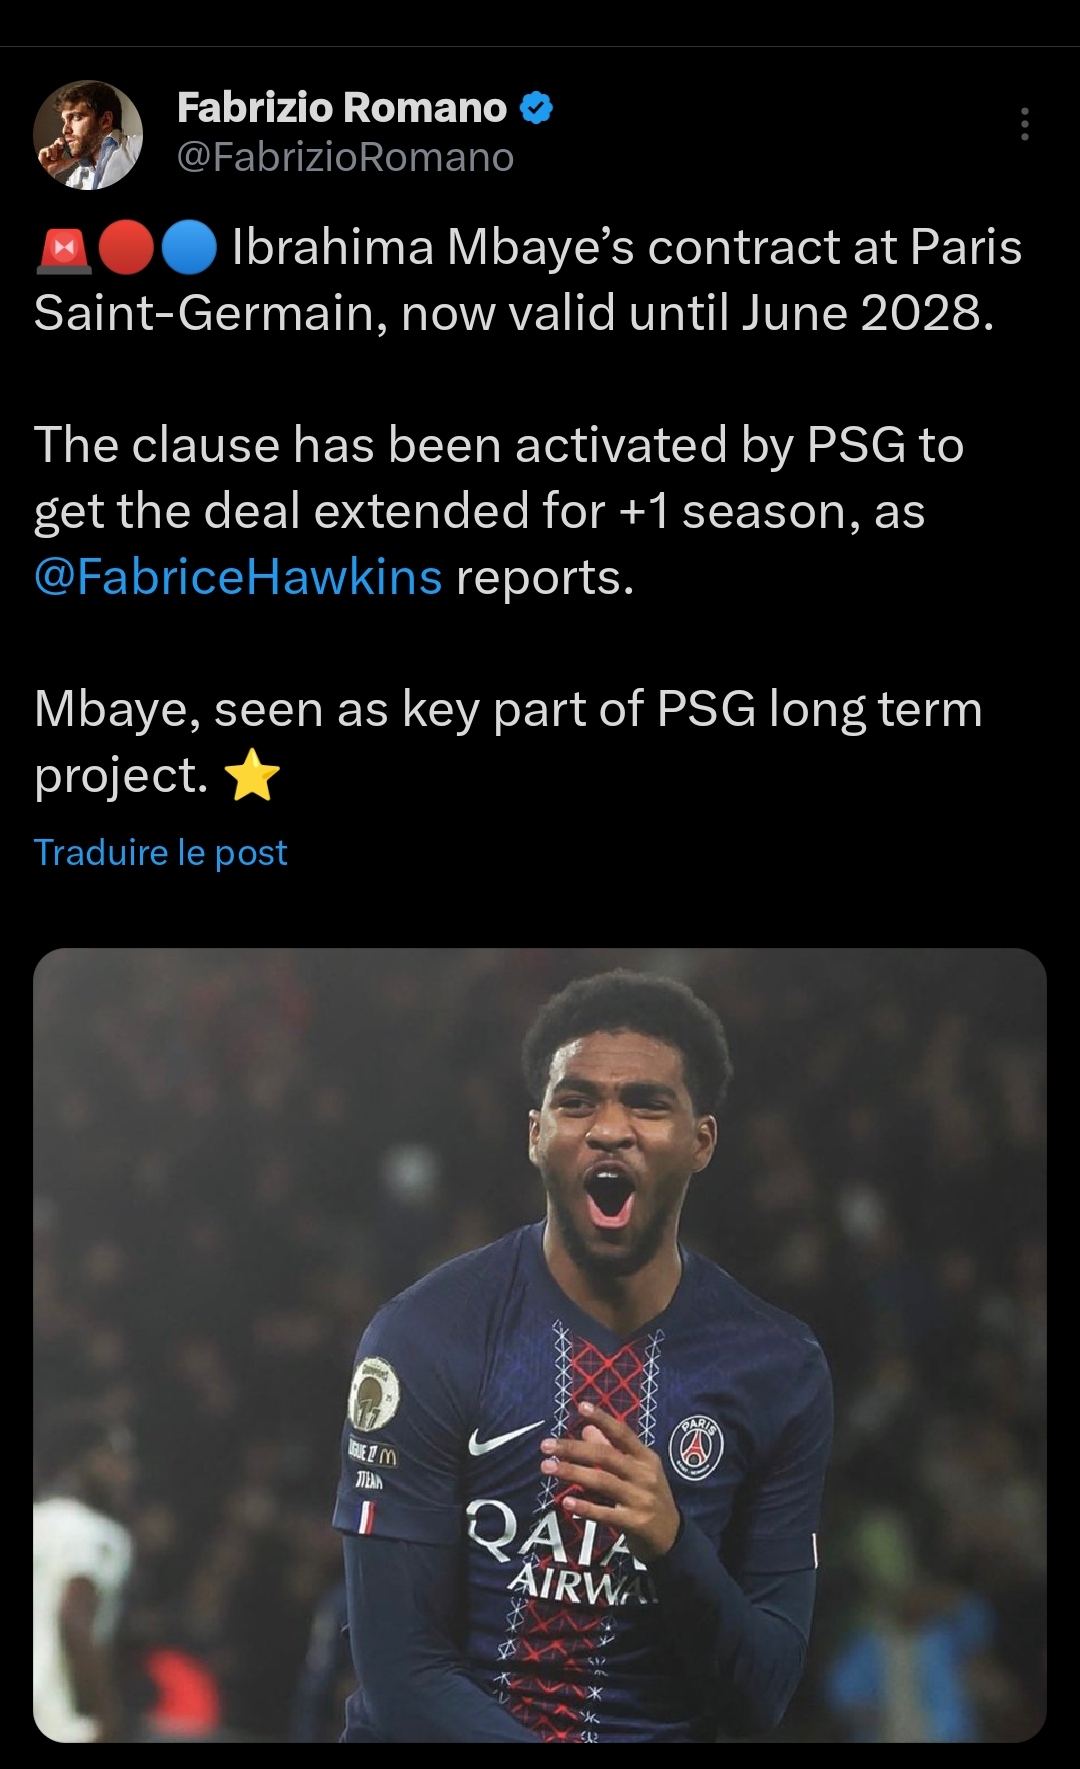Viewport: 1080px width, 1769px height.
Task: Open the @FabrizioRomano handle
Action: point(345,158)
